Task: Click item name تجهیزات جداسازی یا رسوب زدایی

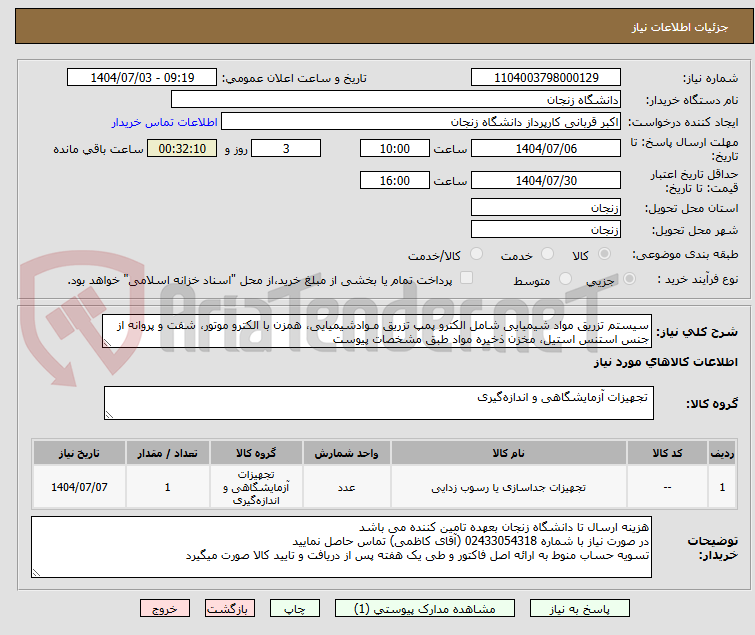Action: pyautogui.click(x=509, y=488)
